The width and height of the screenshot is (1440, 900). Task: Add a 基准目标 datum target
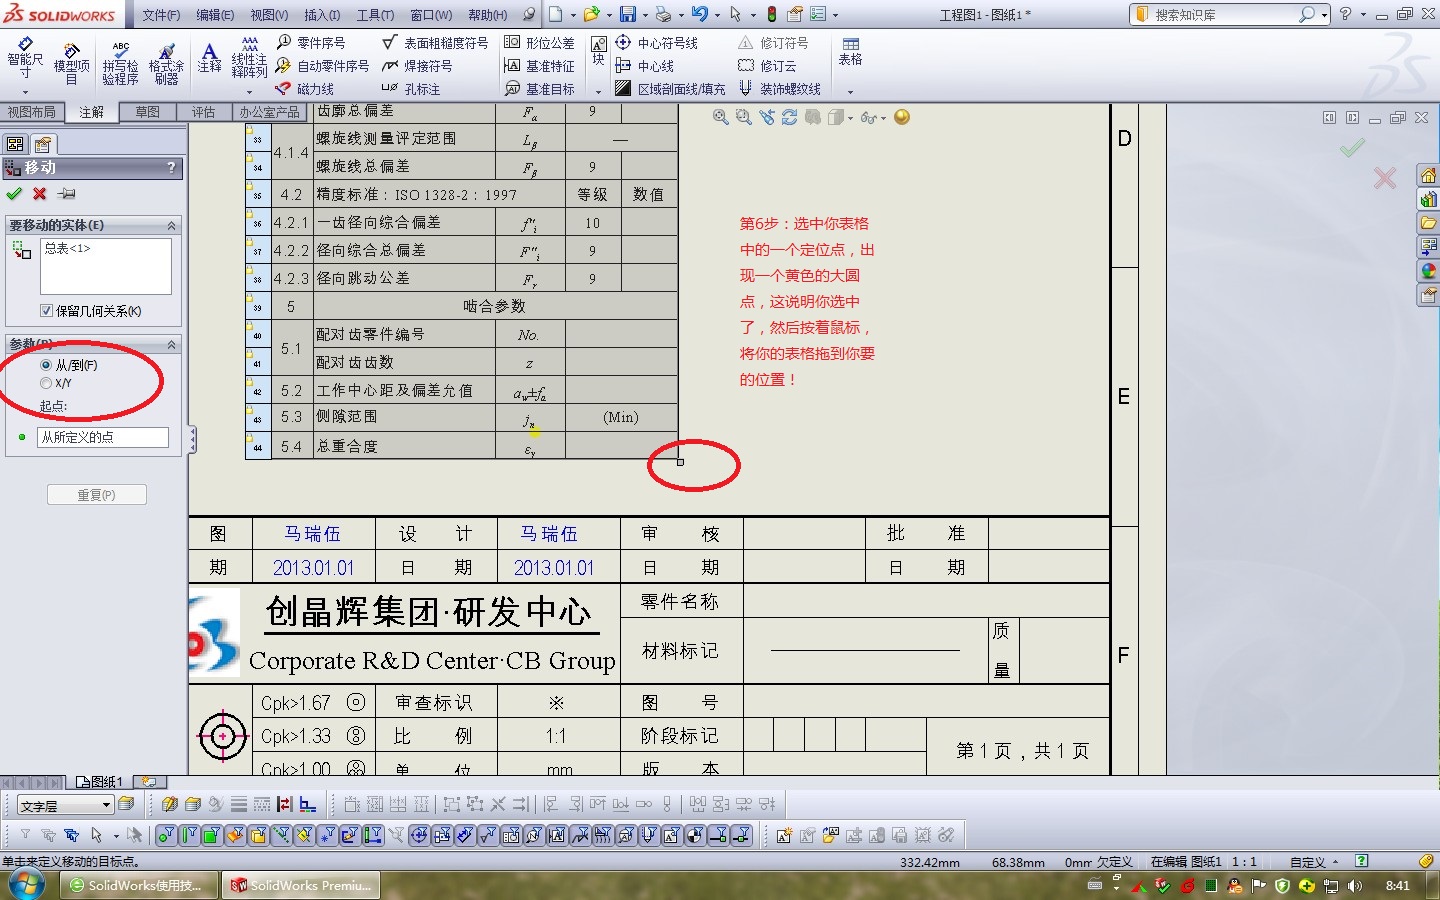click(539, 89)
